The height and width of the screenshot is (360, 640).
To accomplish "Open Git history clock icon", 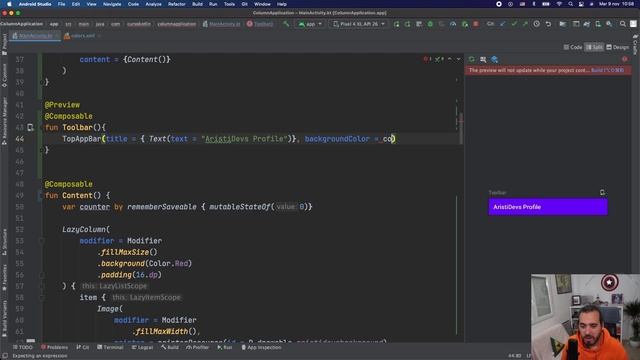I will (536, 24).
